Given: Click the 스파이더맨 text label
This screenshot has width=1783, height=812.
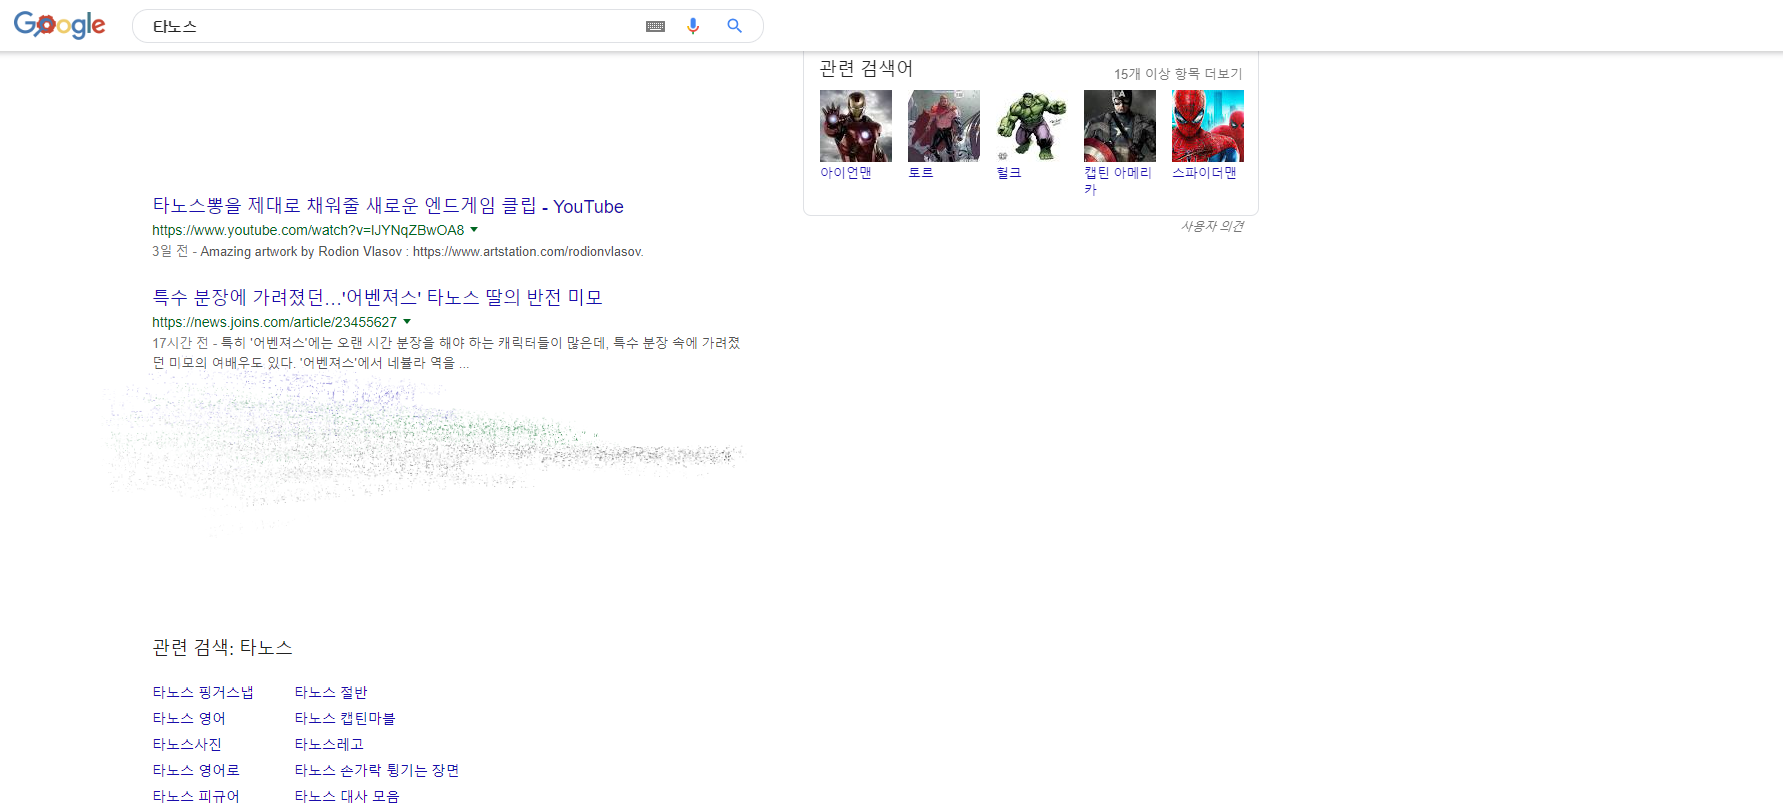Looking at the screenshot, I should click(1204, 173).
